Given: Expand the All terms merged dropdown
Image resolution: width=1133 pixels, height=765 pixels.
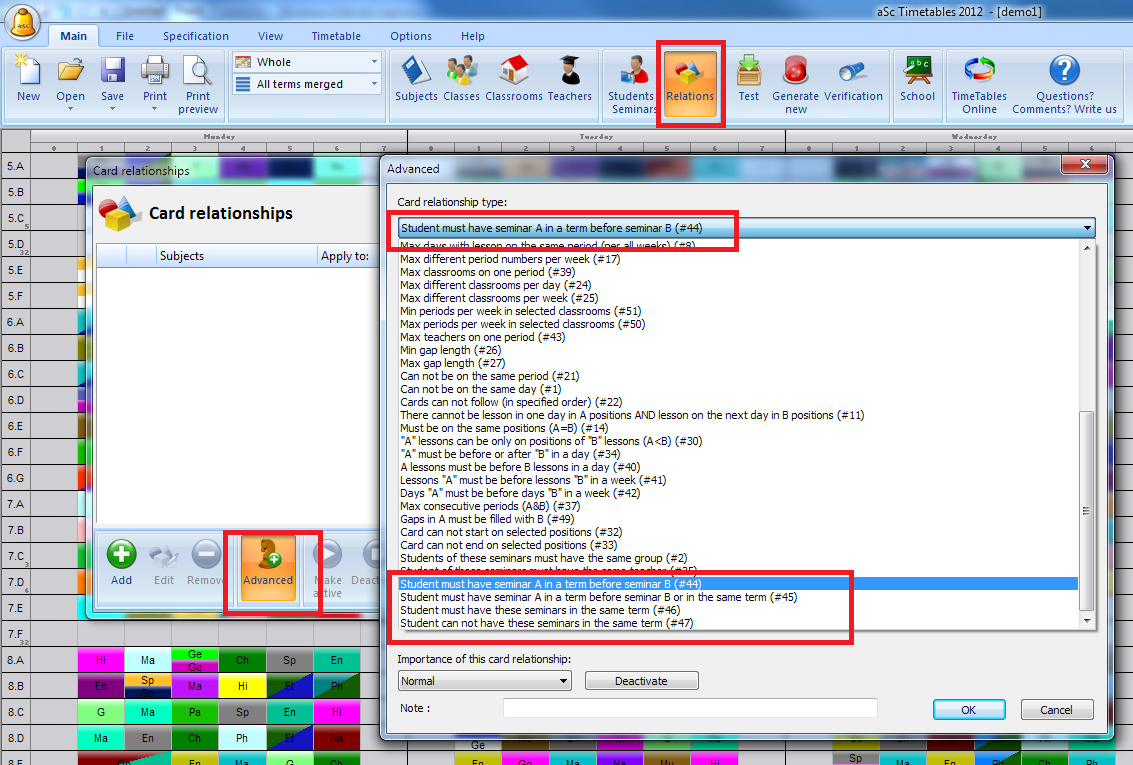Looking at the screenshot, I should point(374,85).
